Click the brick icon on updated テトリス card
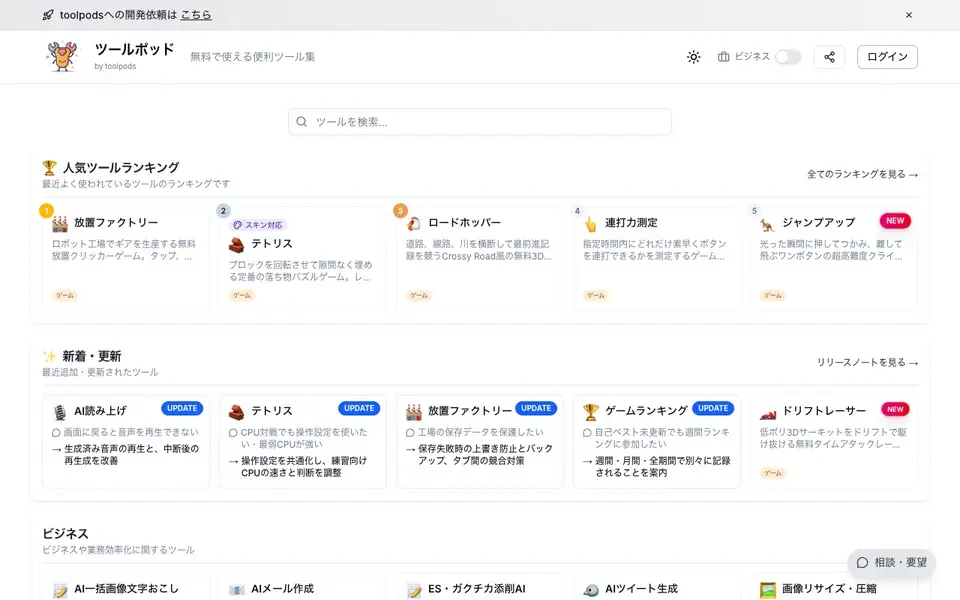 click(237, 412)
